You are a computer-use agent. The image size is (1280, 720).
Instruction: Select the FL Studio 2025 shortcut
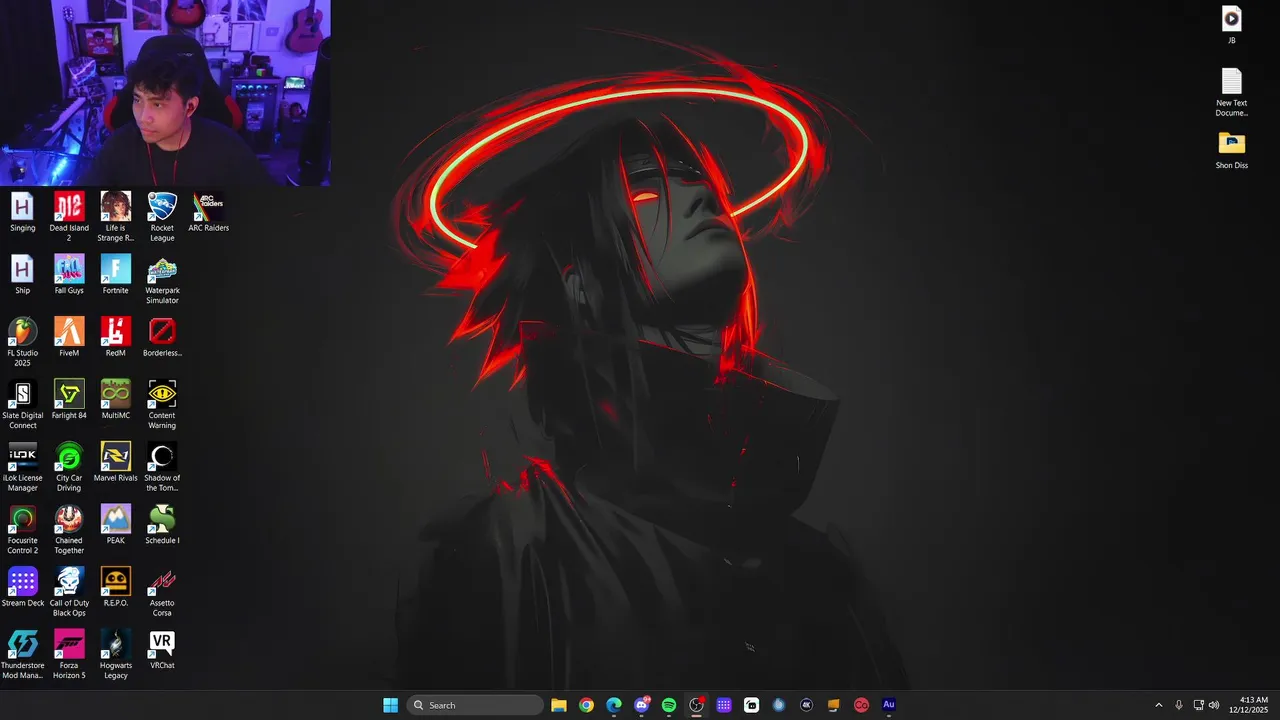22,342
